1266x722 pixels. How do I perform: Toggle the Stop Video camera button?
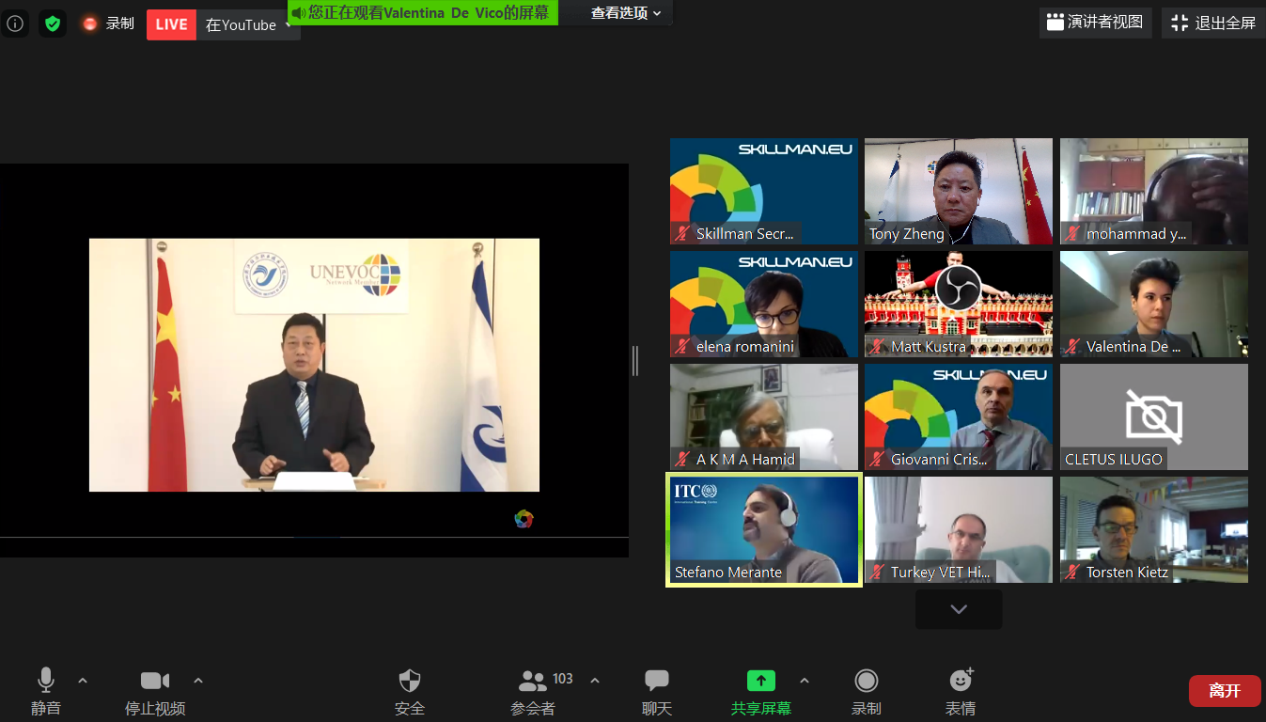[x=155, y=682]
